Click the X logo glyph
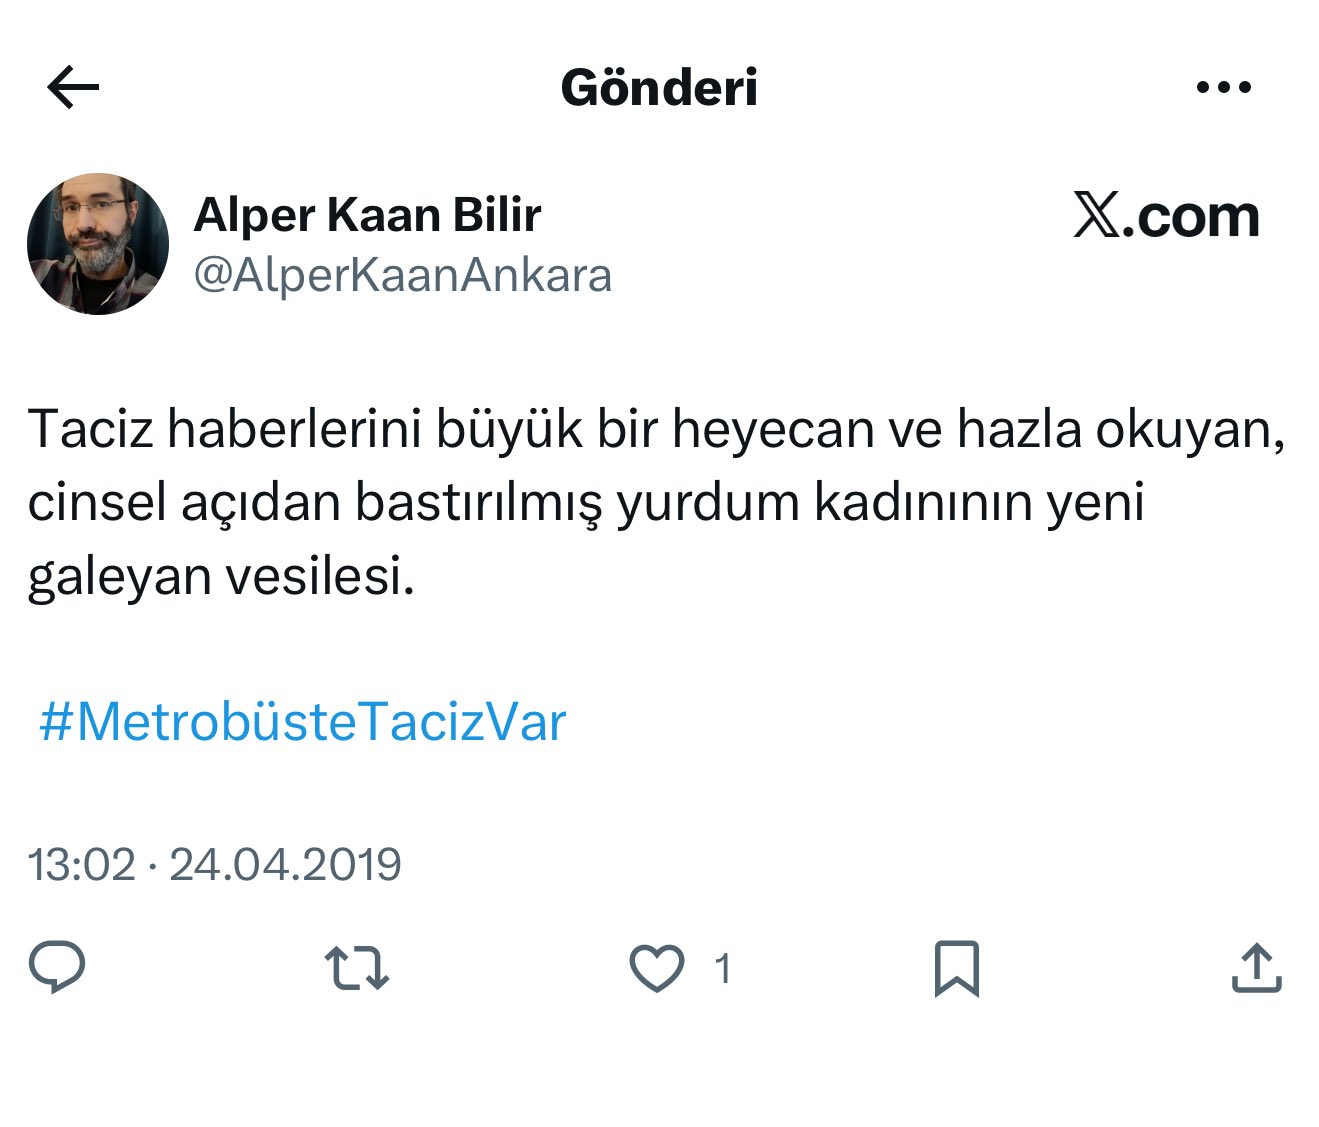Viewport: 1319px width, 1127px height. click(x=1097, y=216)
